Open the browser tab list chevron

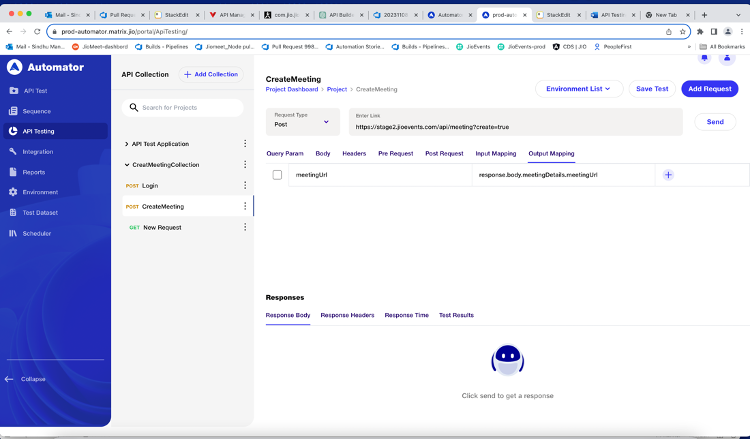click(x=739, y=15)
